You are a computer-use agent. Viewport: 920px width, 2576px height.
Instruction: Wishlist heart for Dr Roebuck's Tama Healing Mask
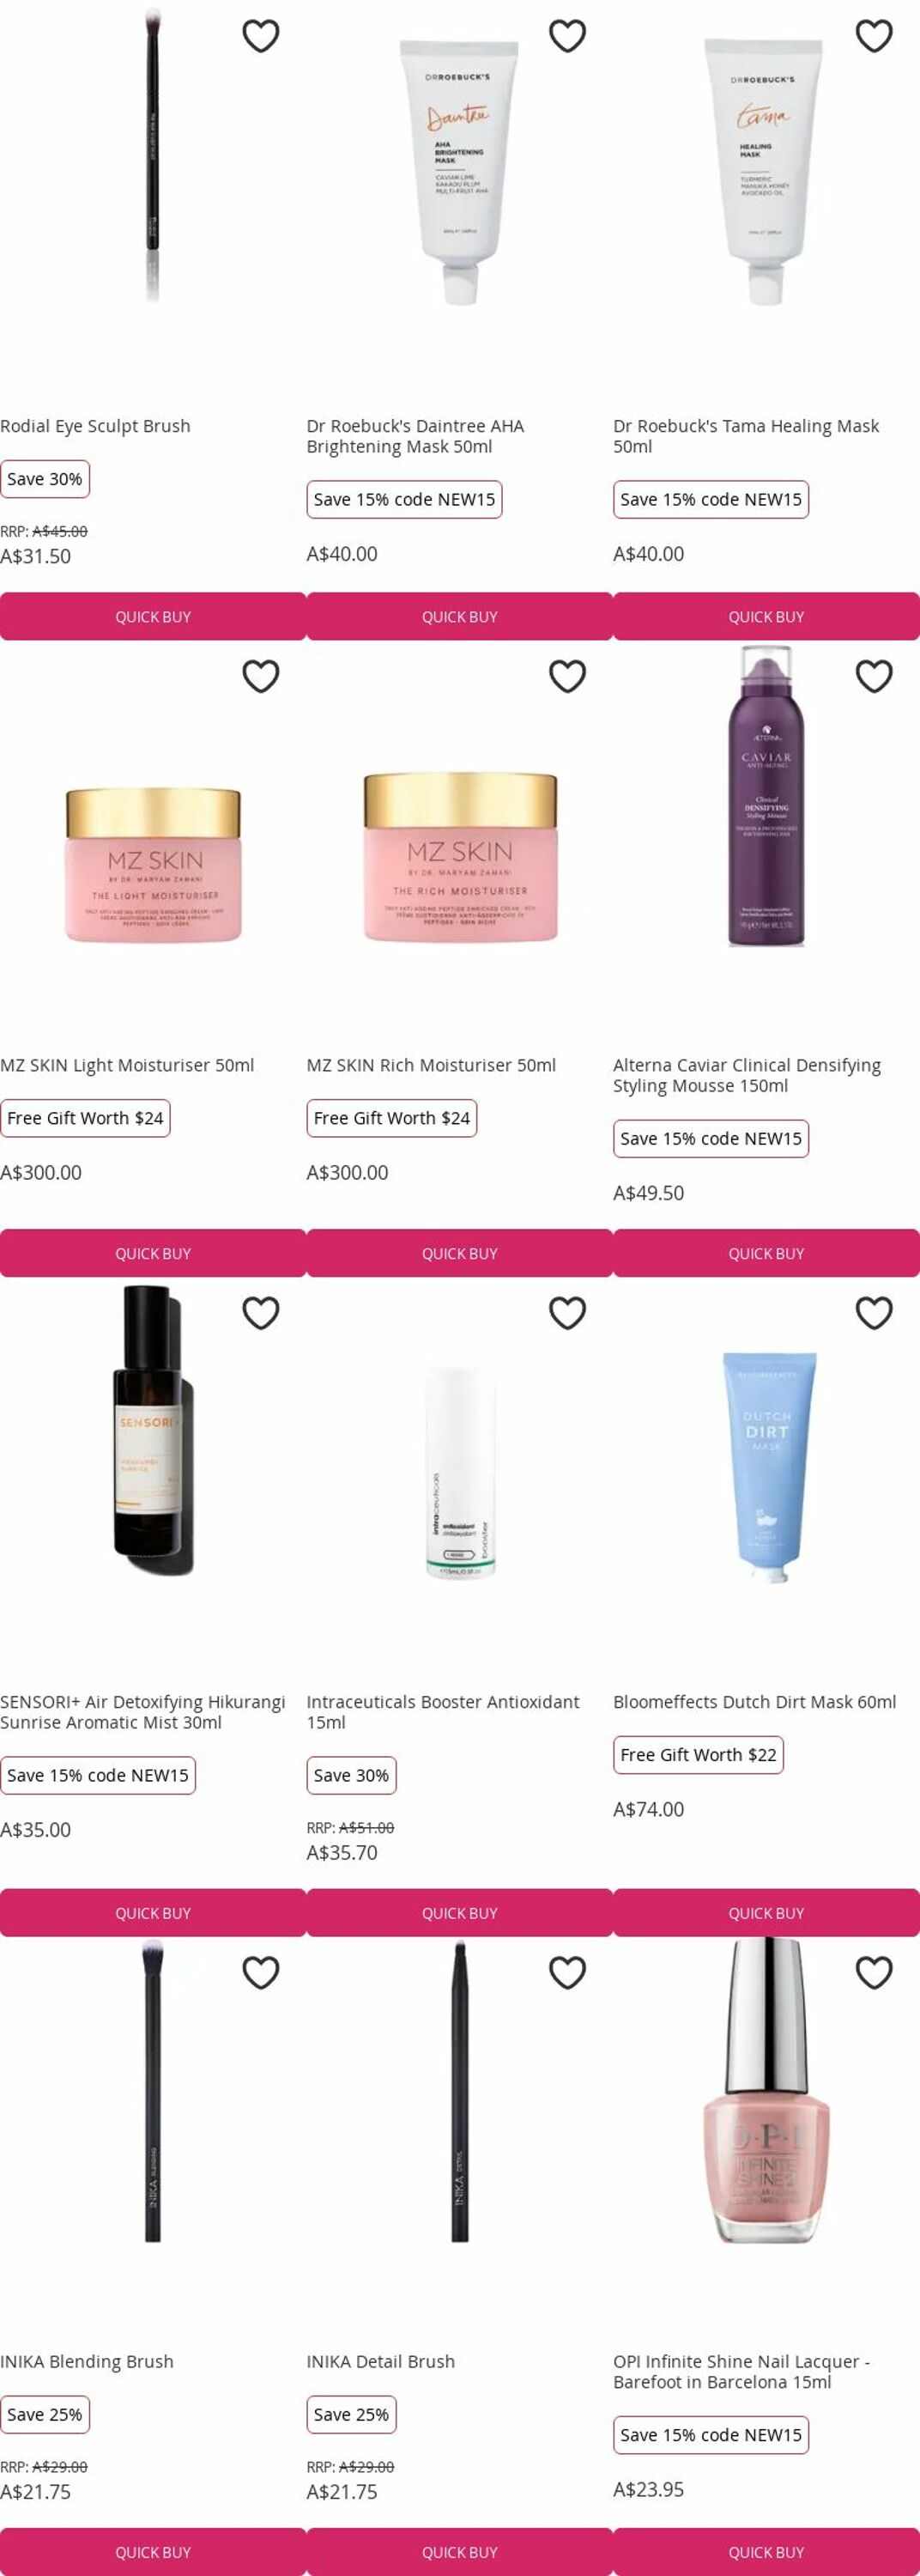(x=874, y=36)
